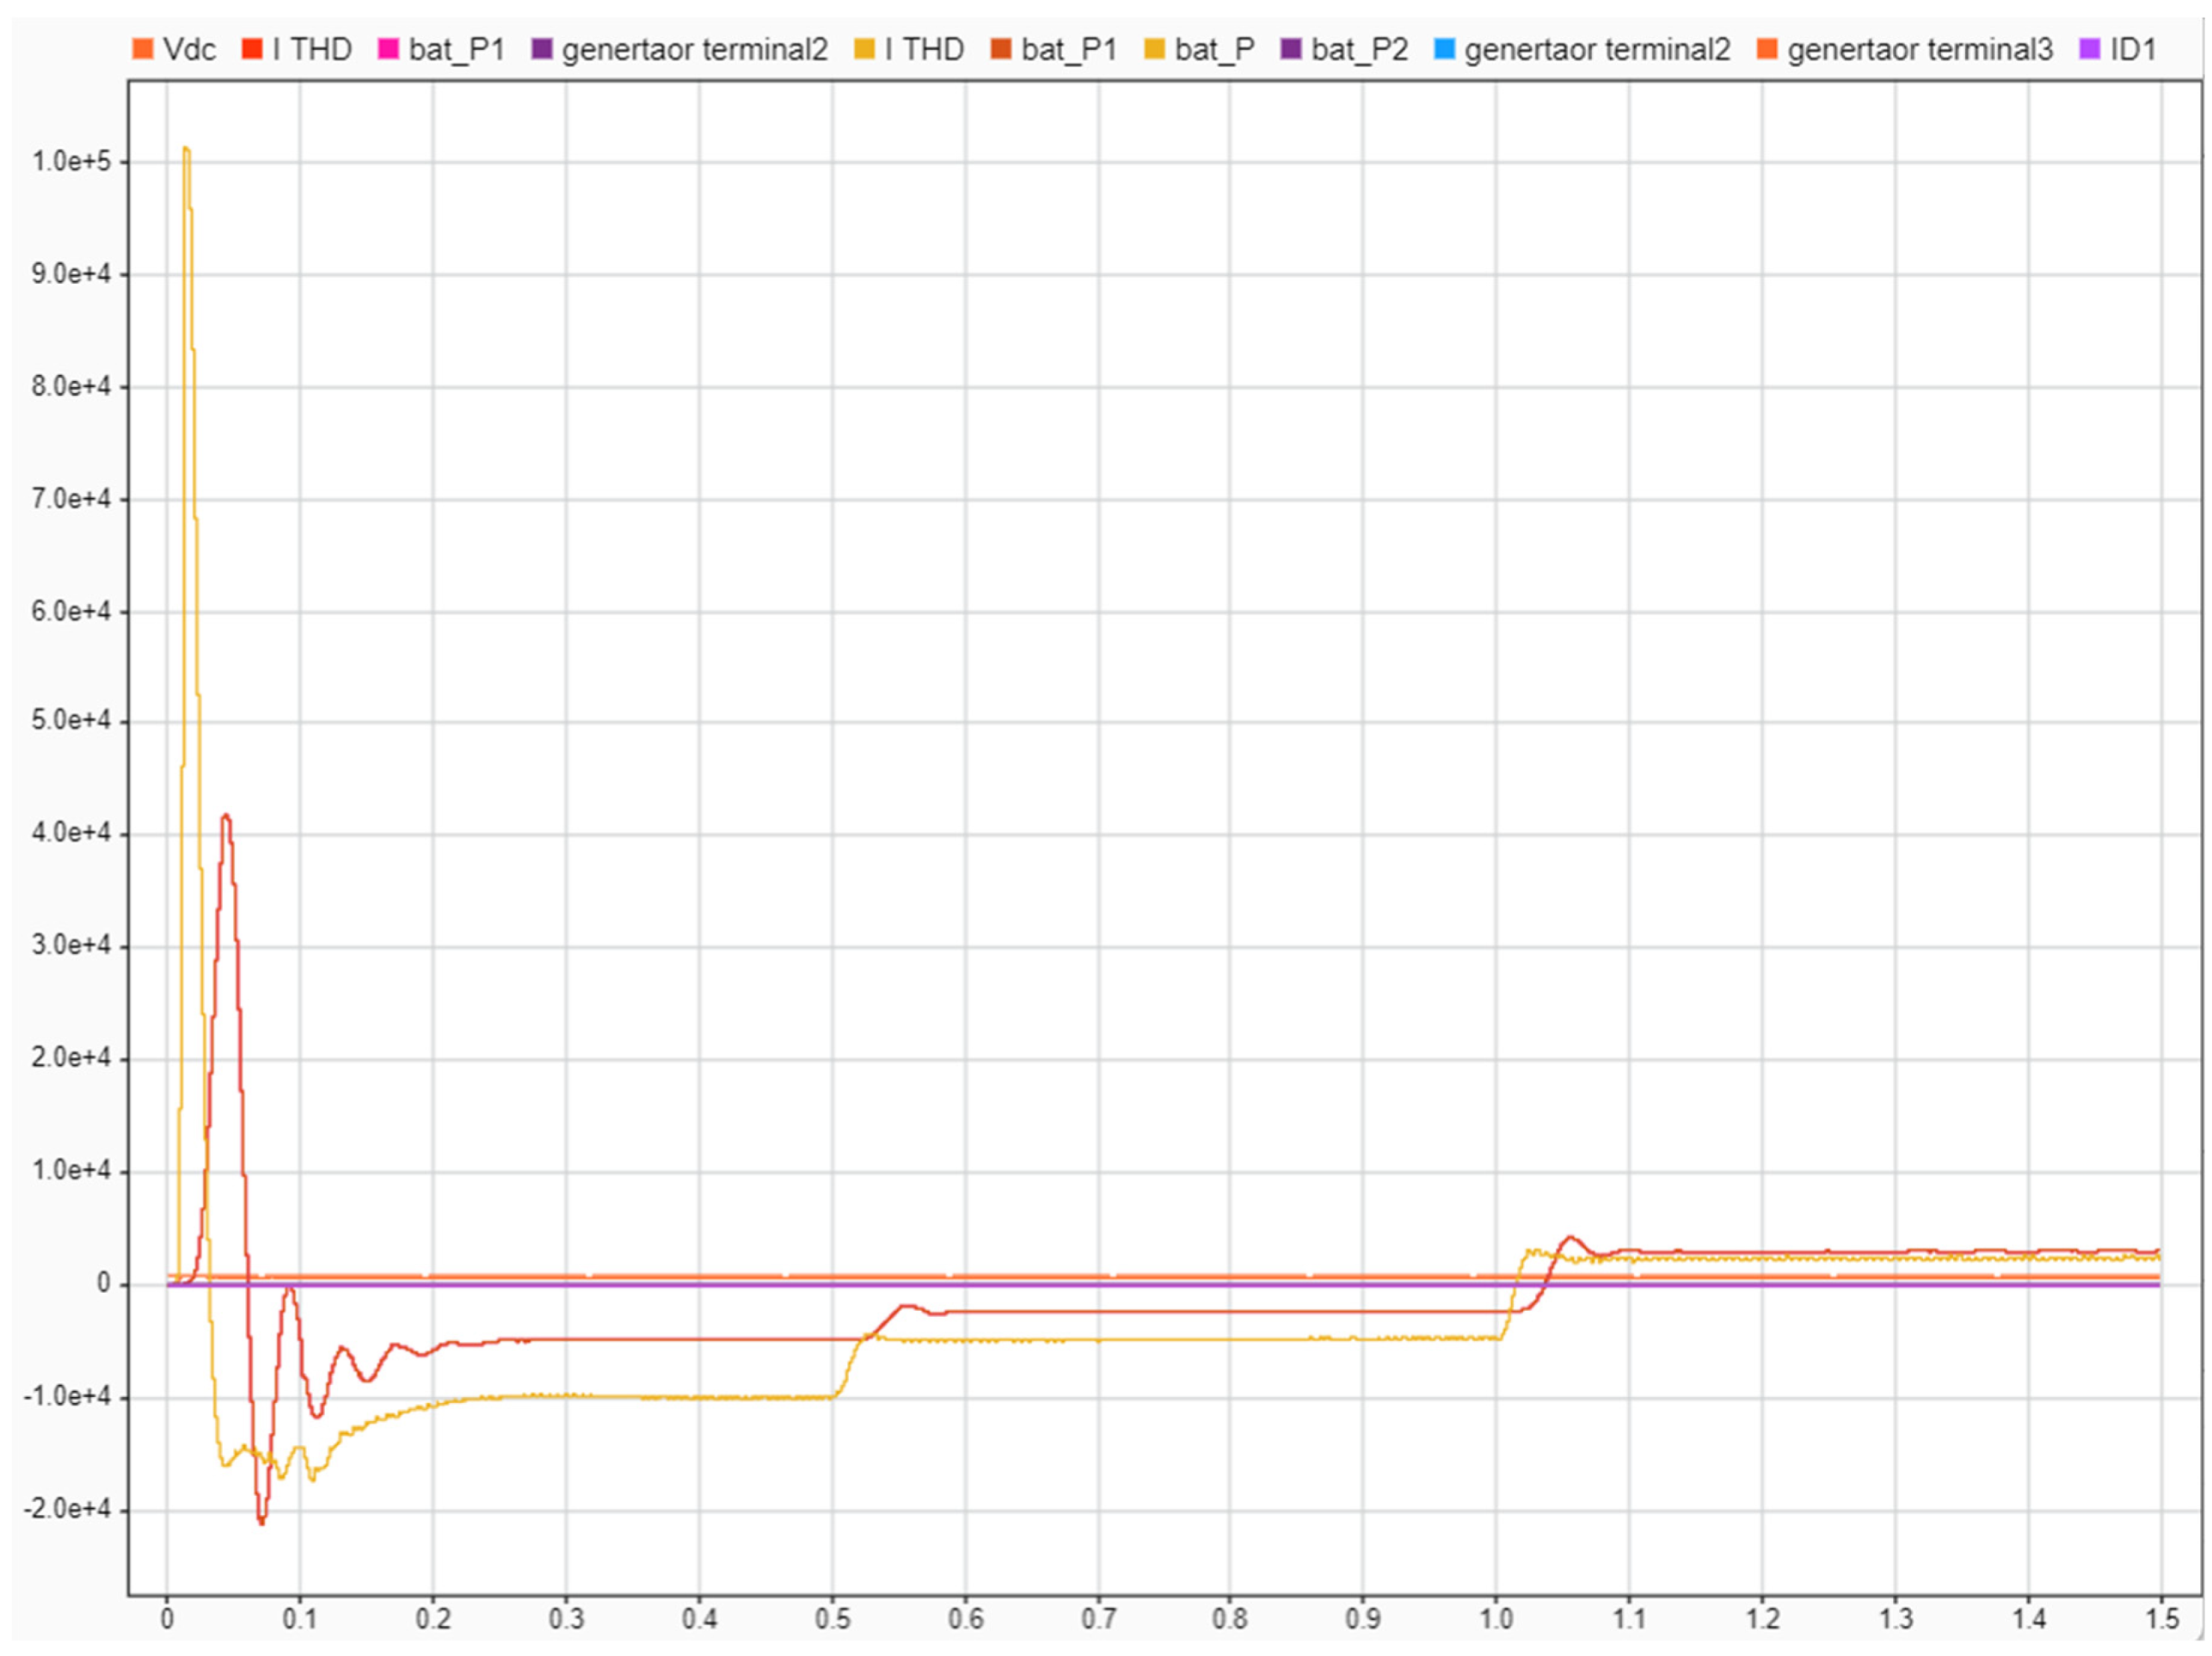Click the yellow I THD legend swatch

coord(865,49)
